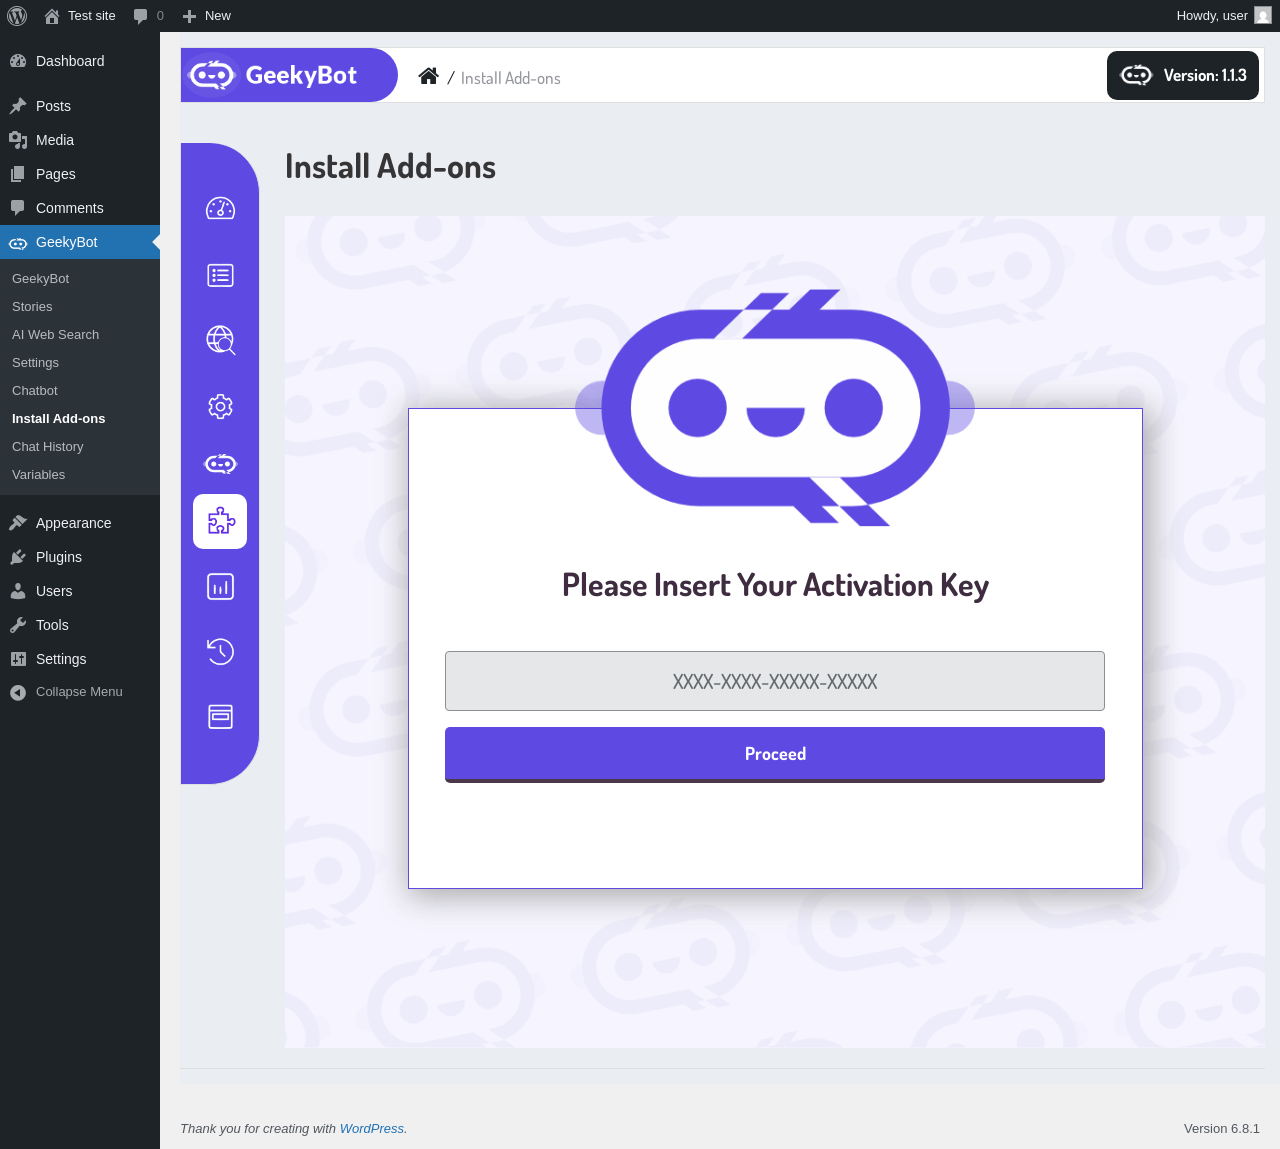The image size is (1280, 1149).
Task: Open the Posts menu
Action: [x=80, y=106]
